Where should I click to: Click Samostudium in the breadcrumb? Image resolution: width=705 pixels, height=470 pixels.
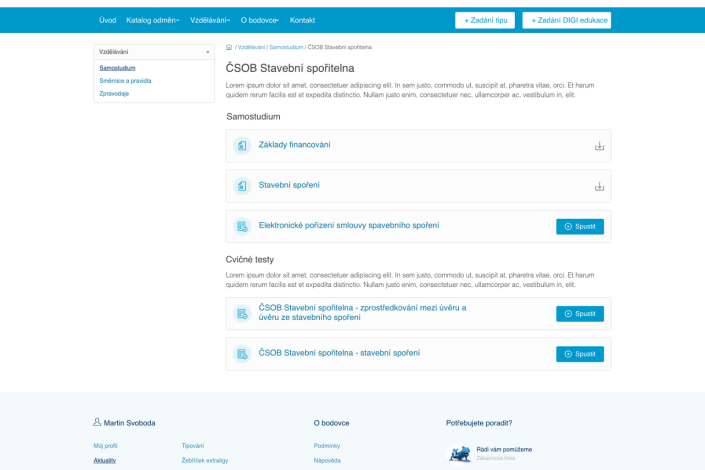tap(286, 47)
